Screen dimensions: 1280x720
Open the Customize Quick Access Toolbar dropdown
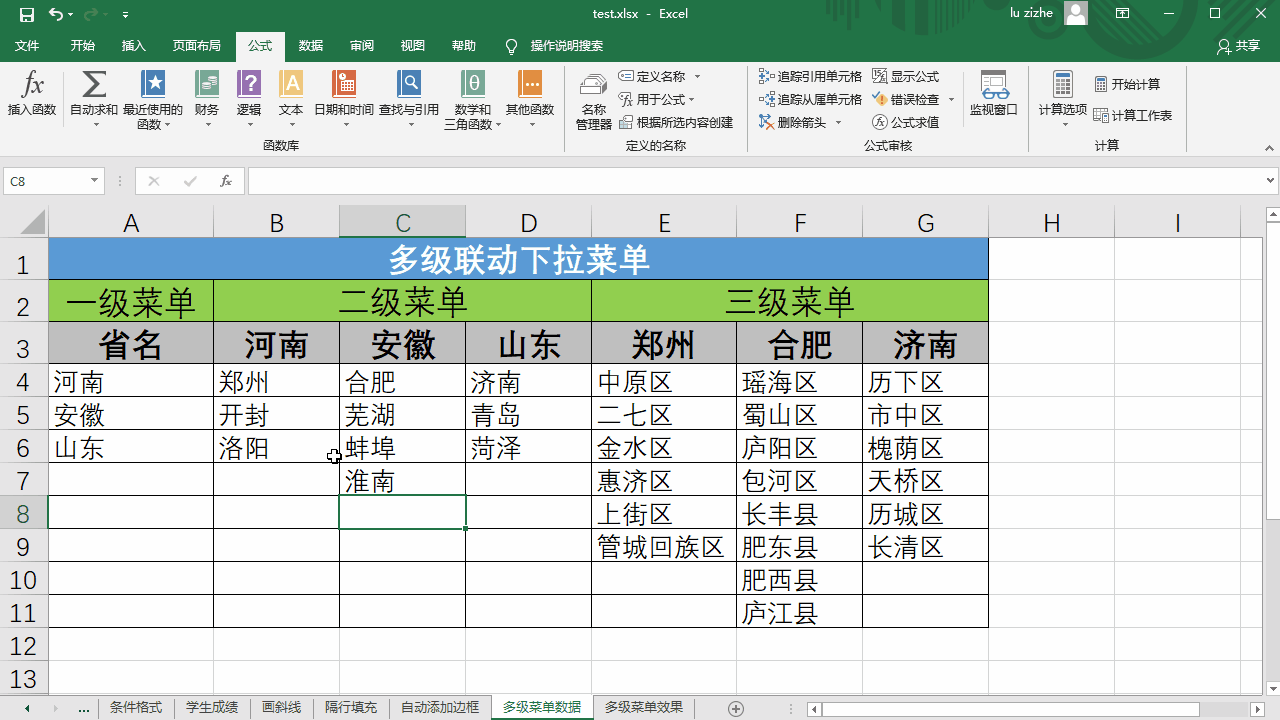point(125,15)
